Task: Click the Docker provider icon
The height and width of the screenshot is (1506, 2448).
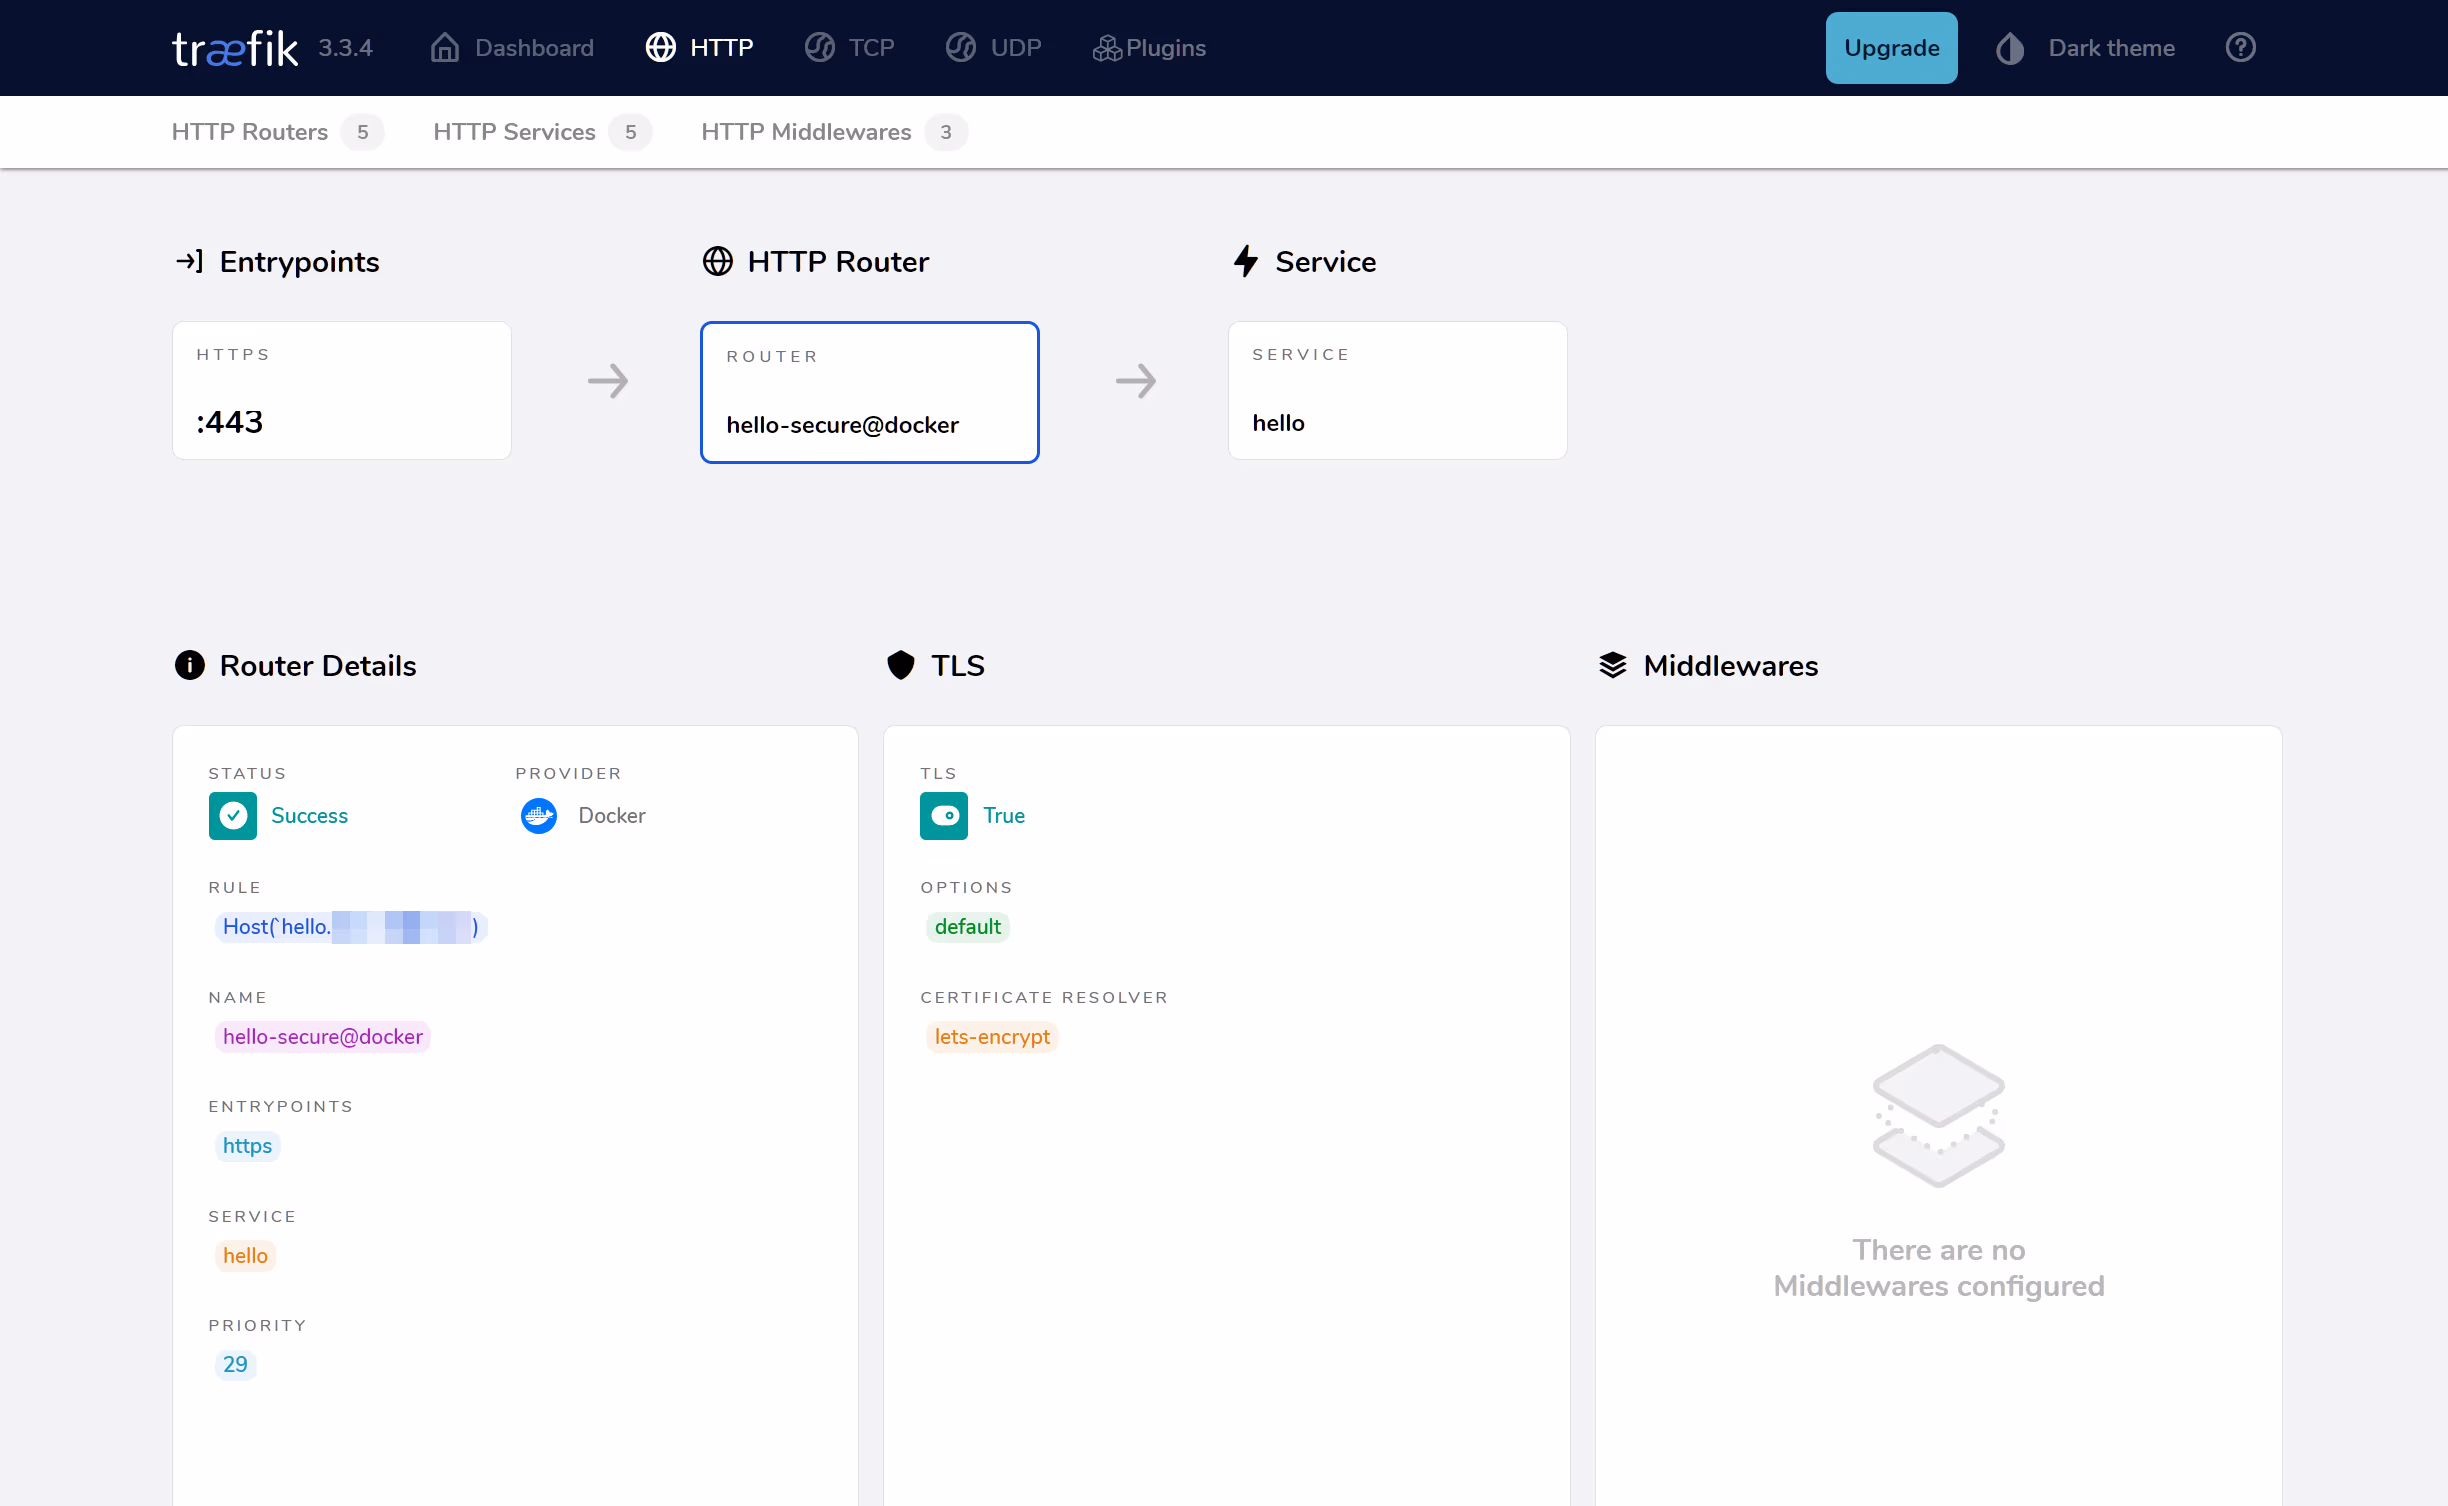Action: 539,816
